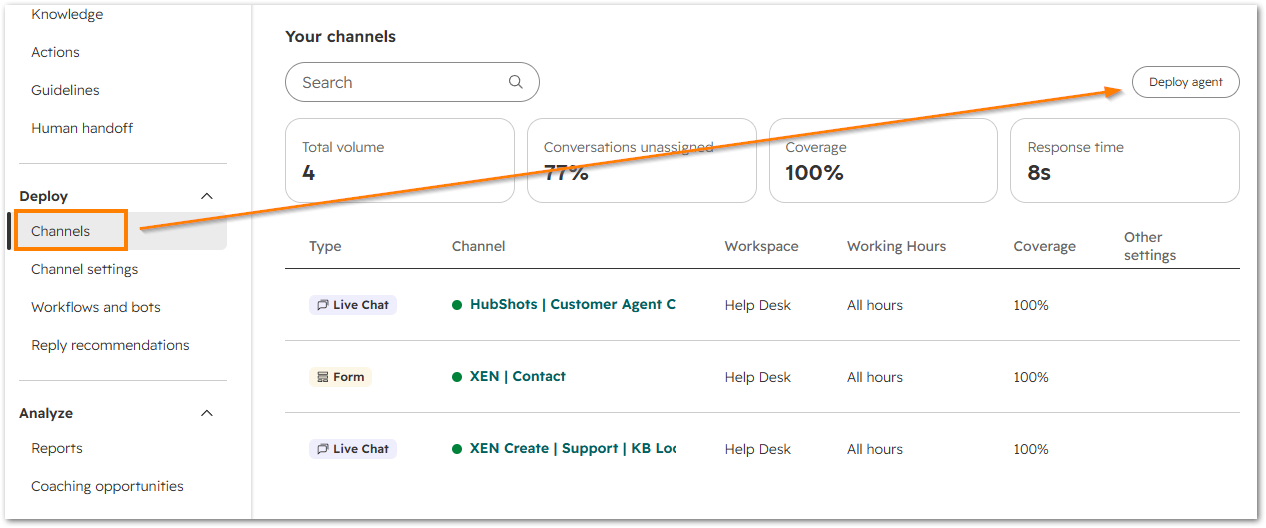The height and width of the screenshot is (528, 1266).
Task: Collapse the Analyze section chevron
Action: [207, 413]
